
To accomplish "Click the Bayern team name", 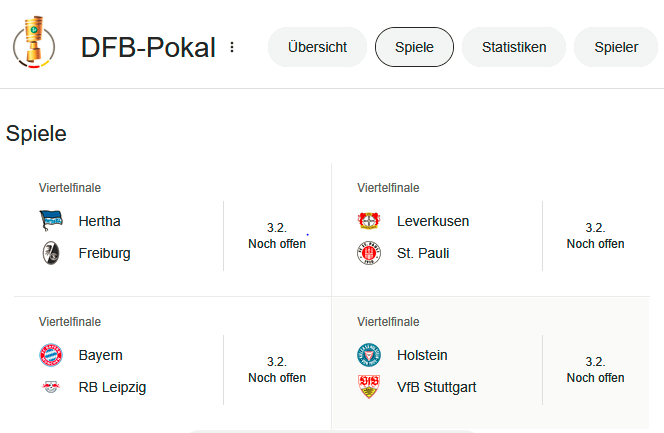I will 100,355.
